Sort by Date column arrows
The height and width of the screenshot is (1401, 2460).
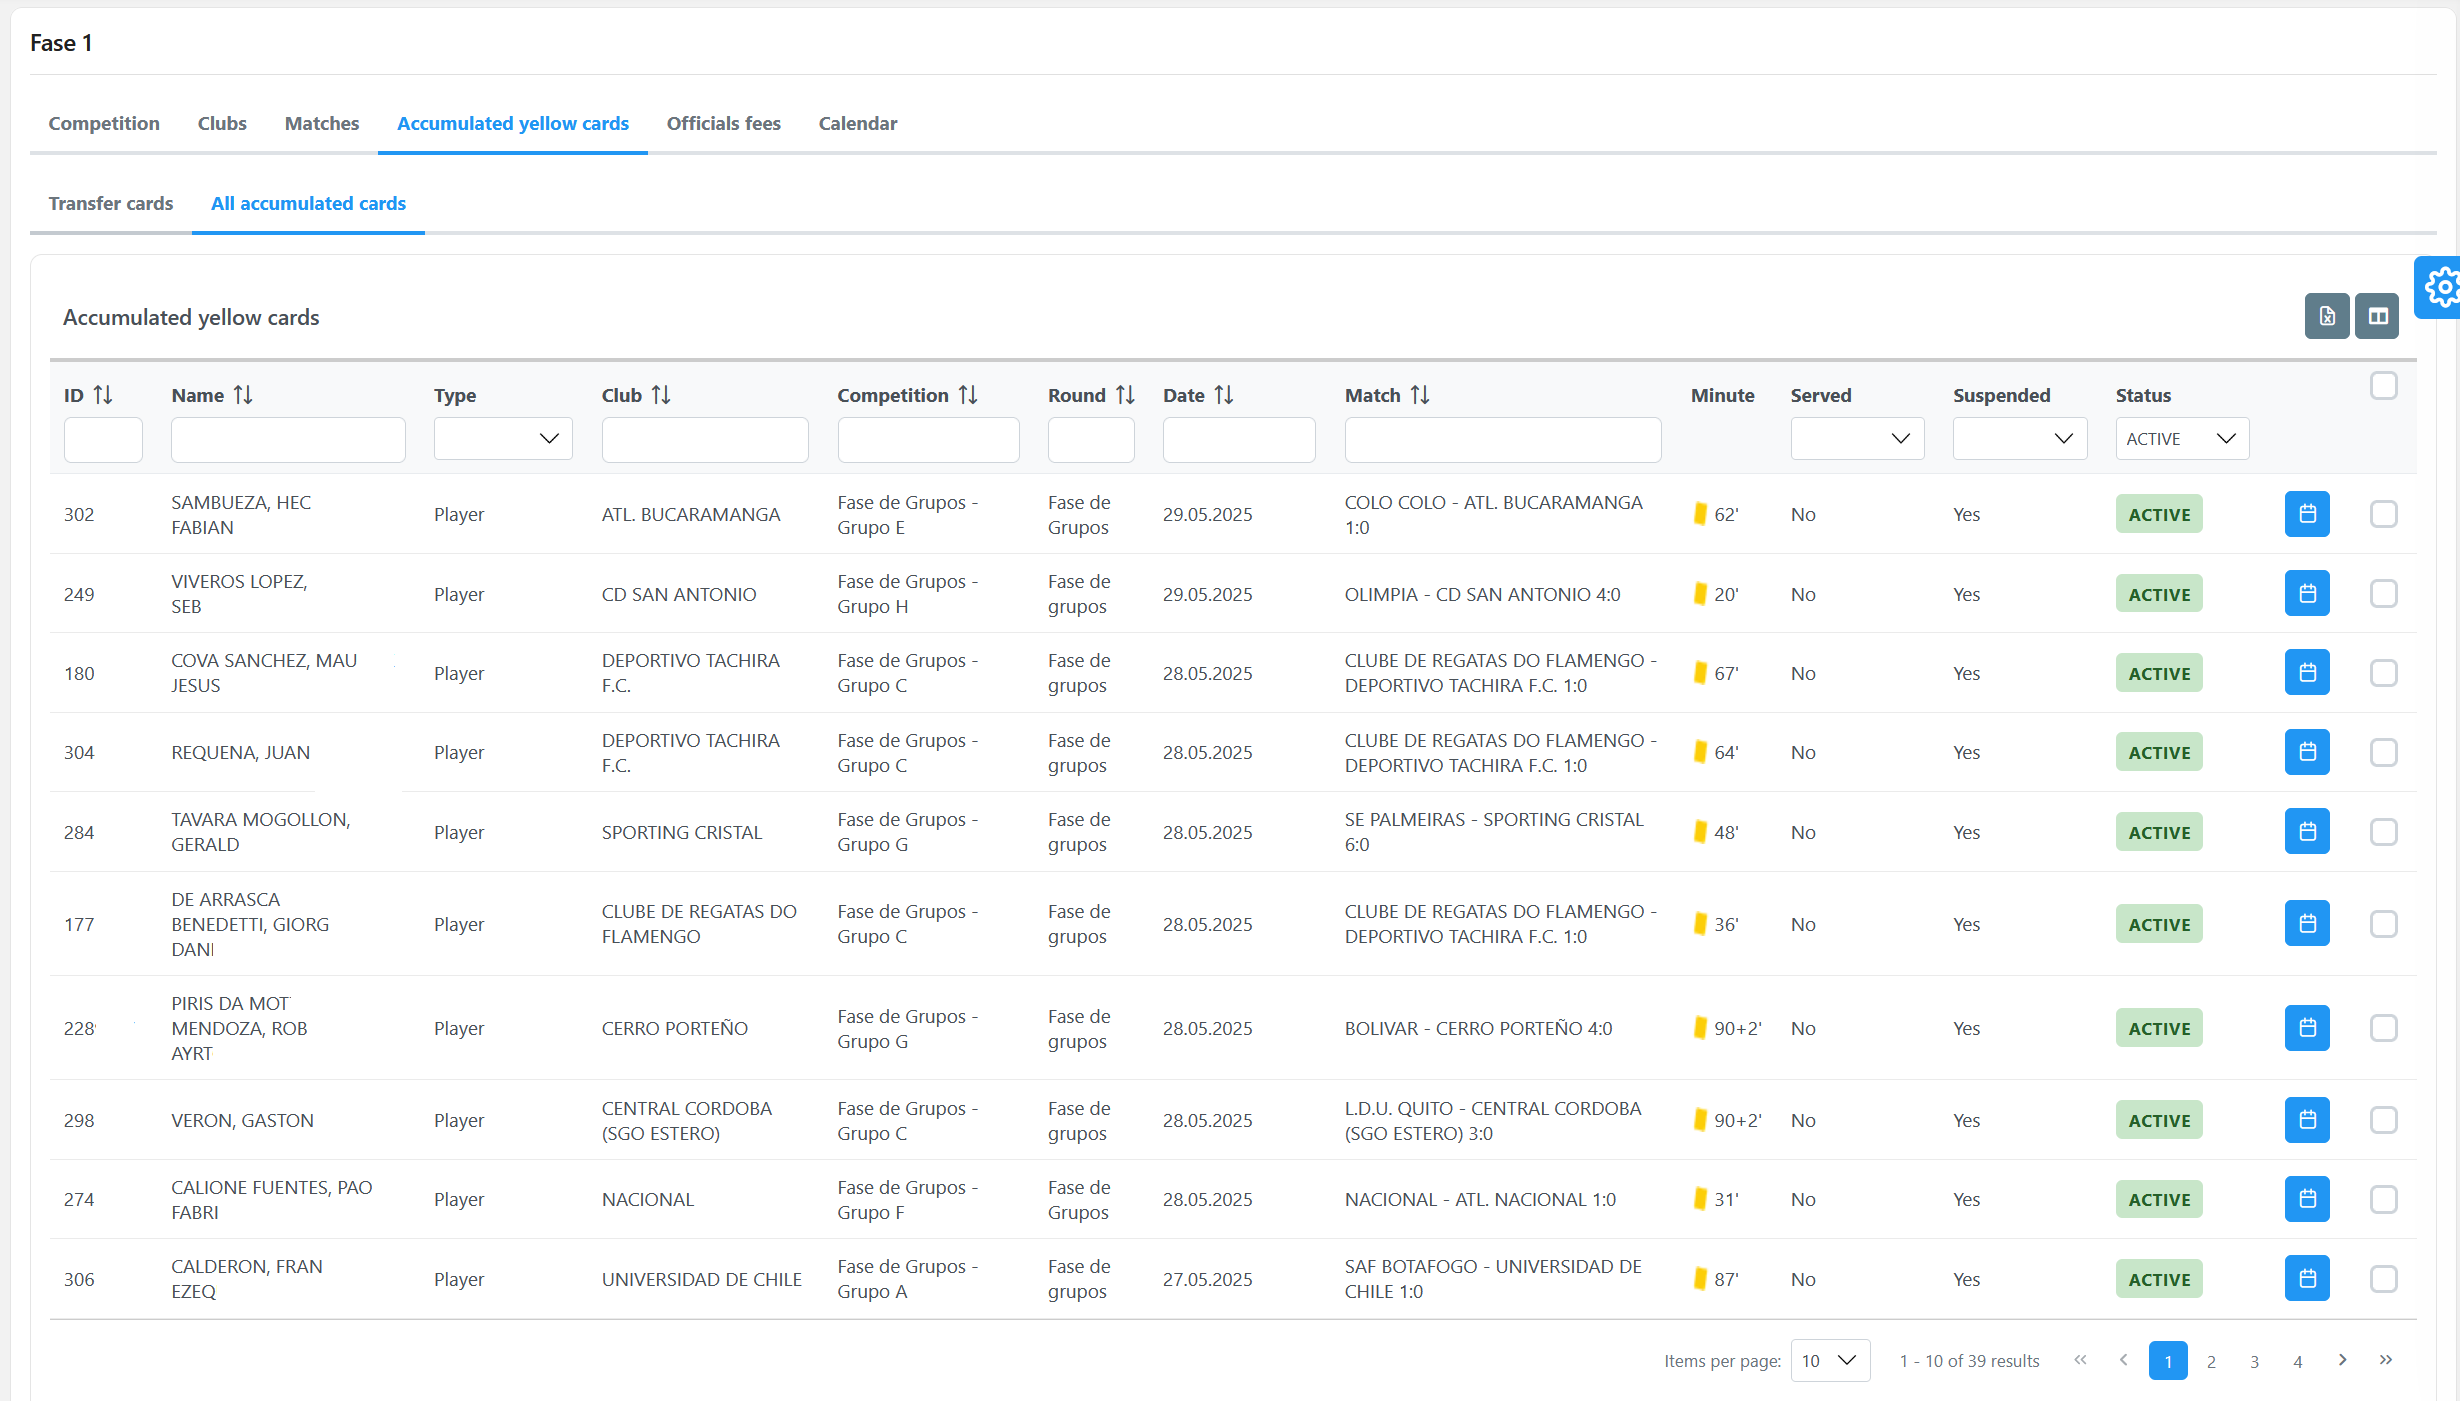[x=1224, y=395]
